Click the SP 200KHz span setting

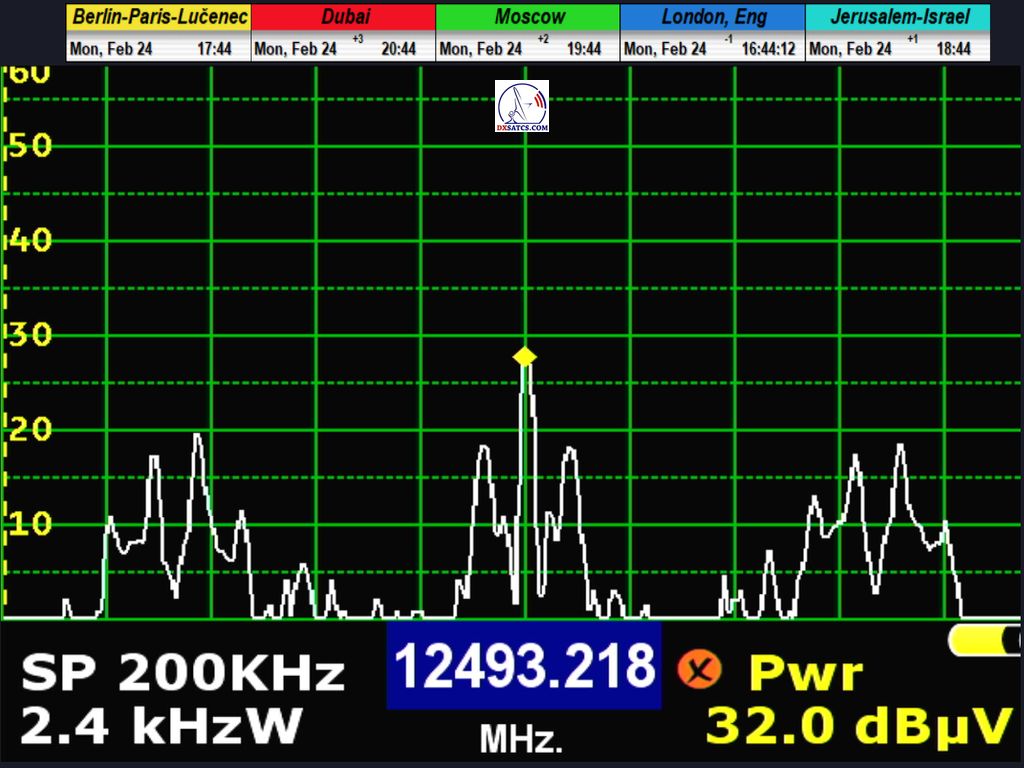[183, 674]
